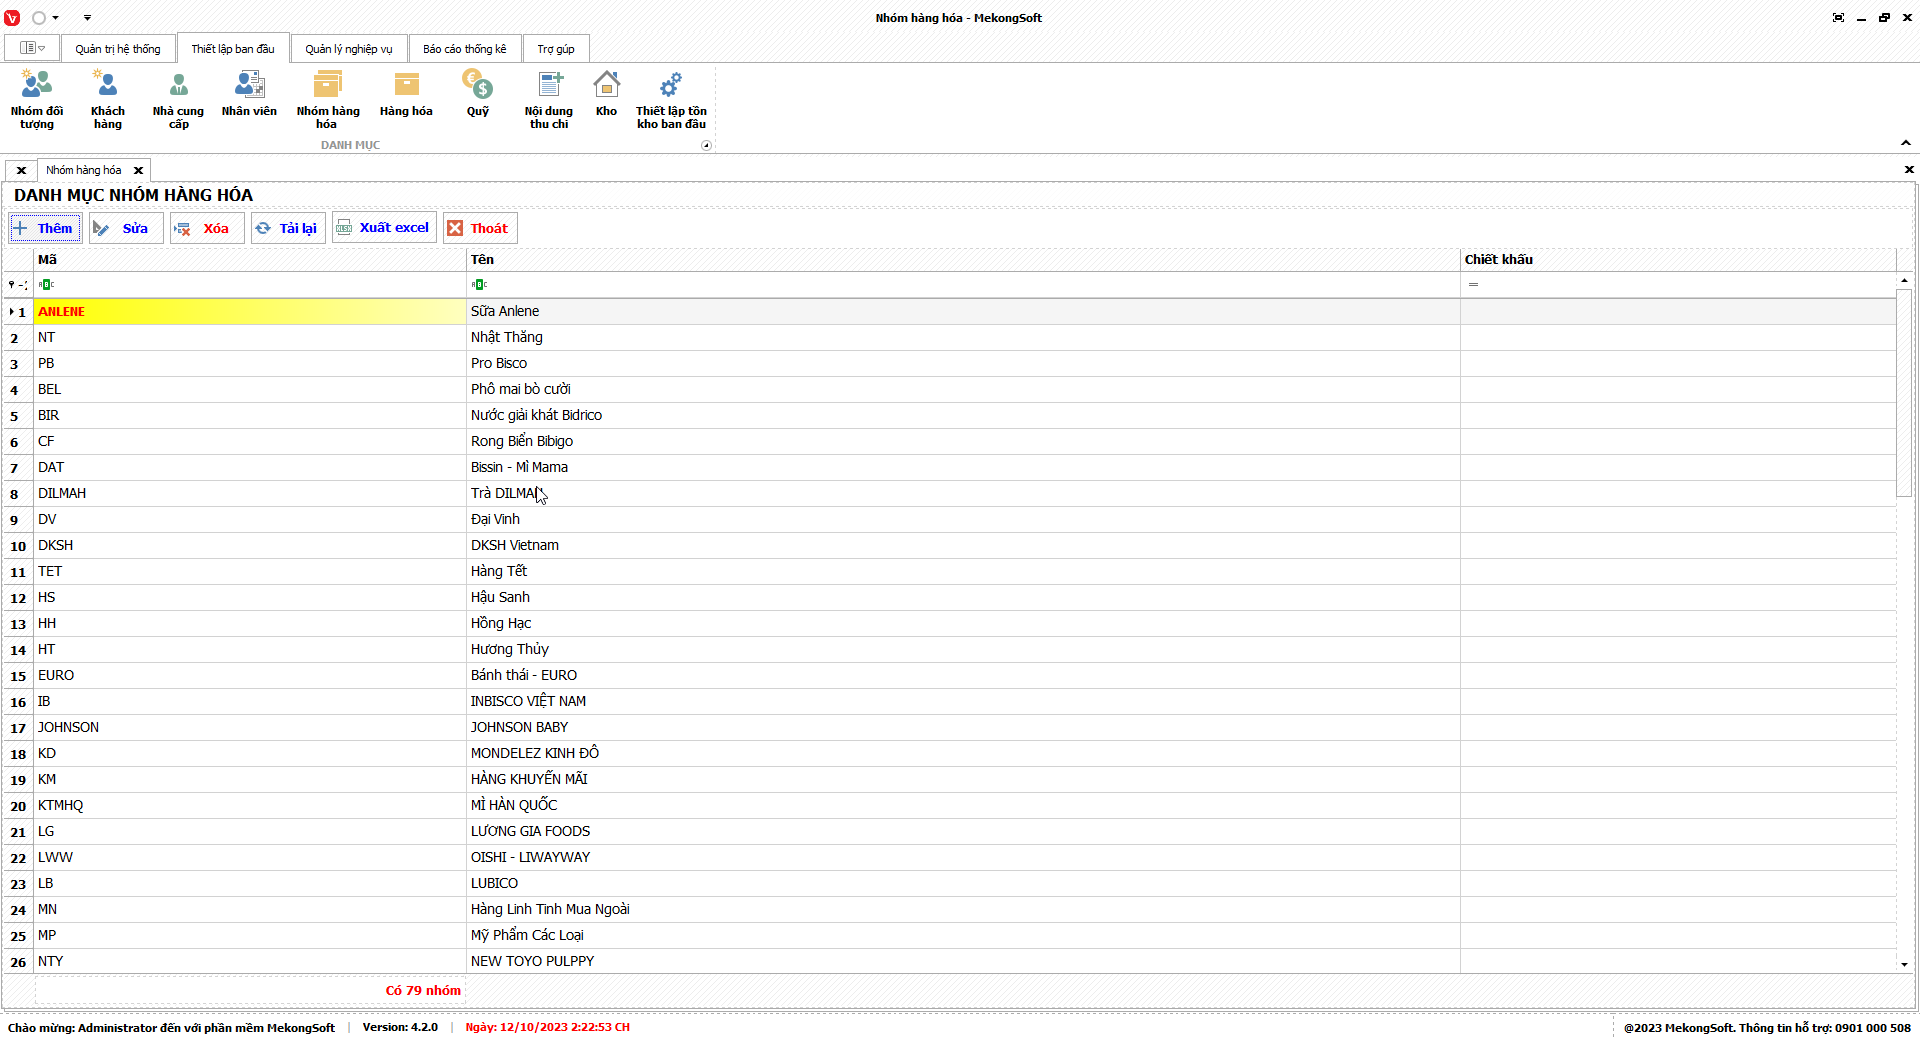
Task: Open Nhóm hàng hóa ribbon icon
Action: [x=327, y=100]
